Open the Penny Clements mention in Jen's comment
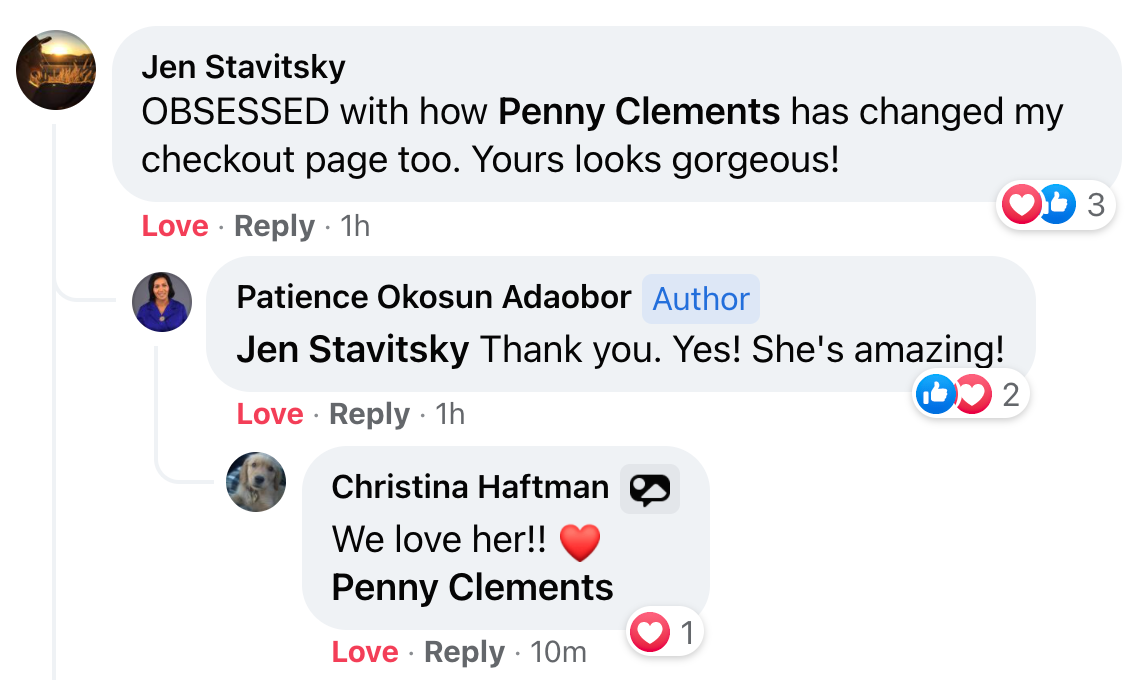 coord(639,112)
